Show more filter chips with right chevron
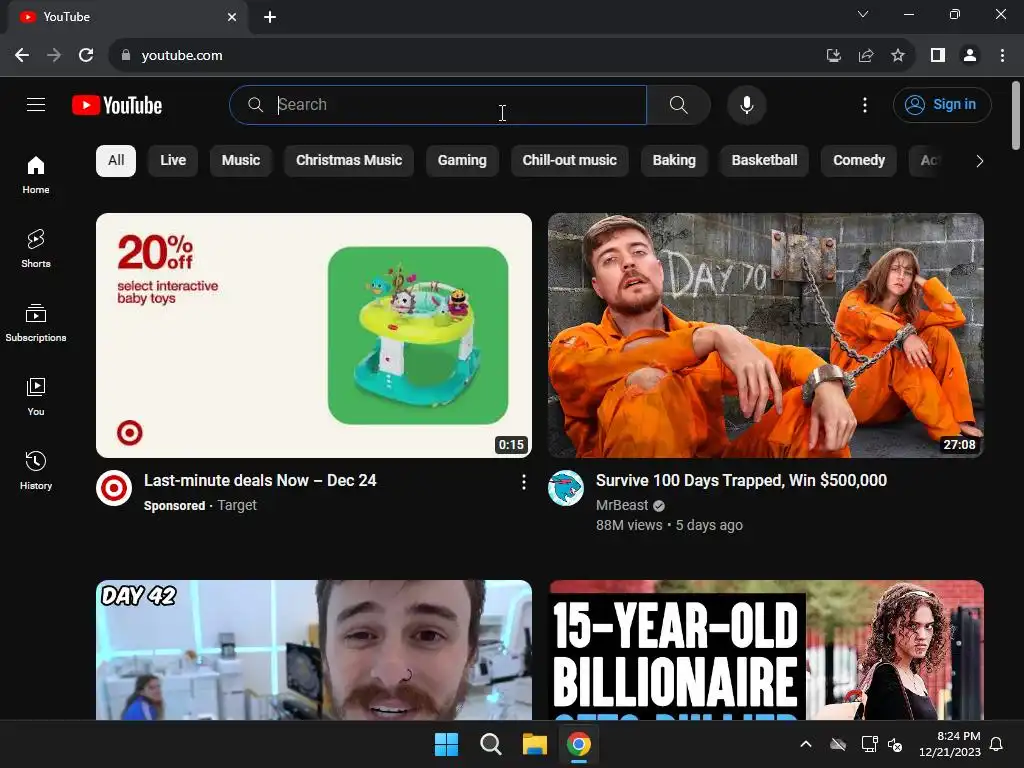Viewport: 1024px width, 768px height. tap(979, 161)
